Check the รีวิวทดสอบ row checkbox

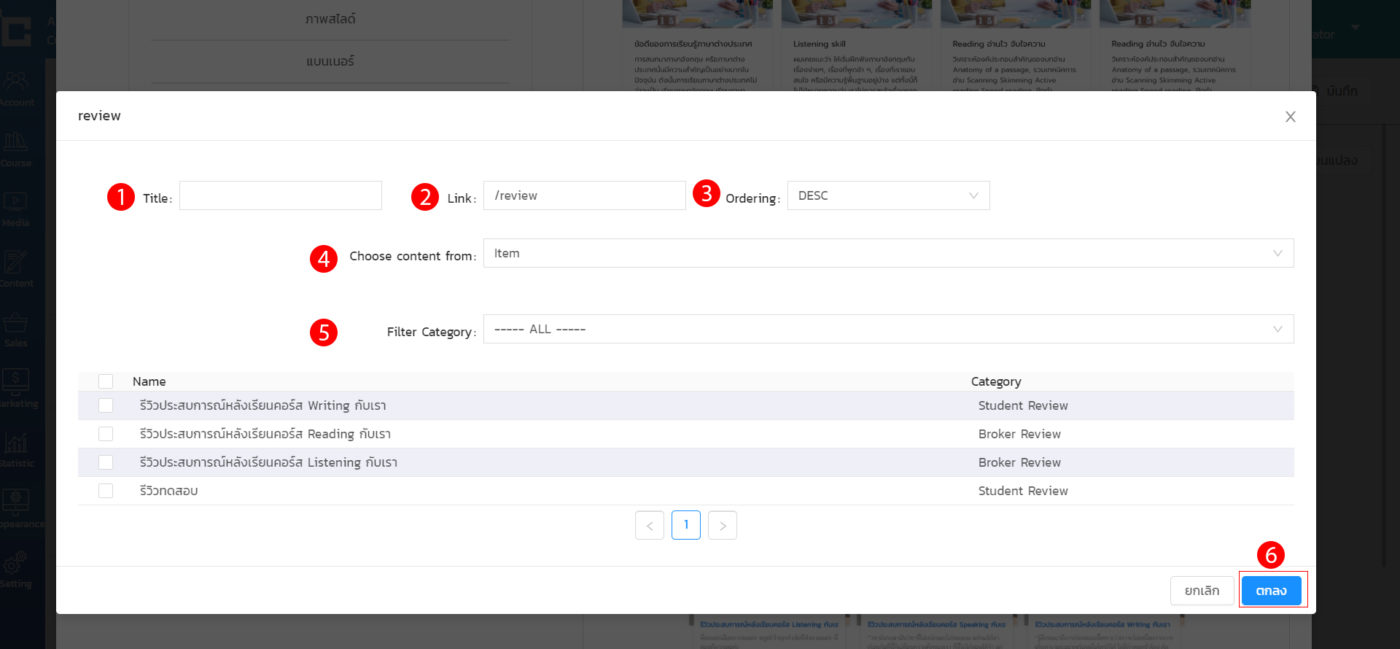[106, 491]
